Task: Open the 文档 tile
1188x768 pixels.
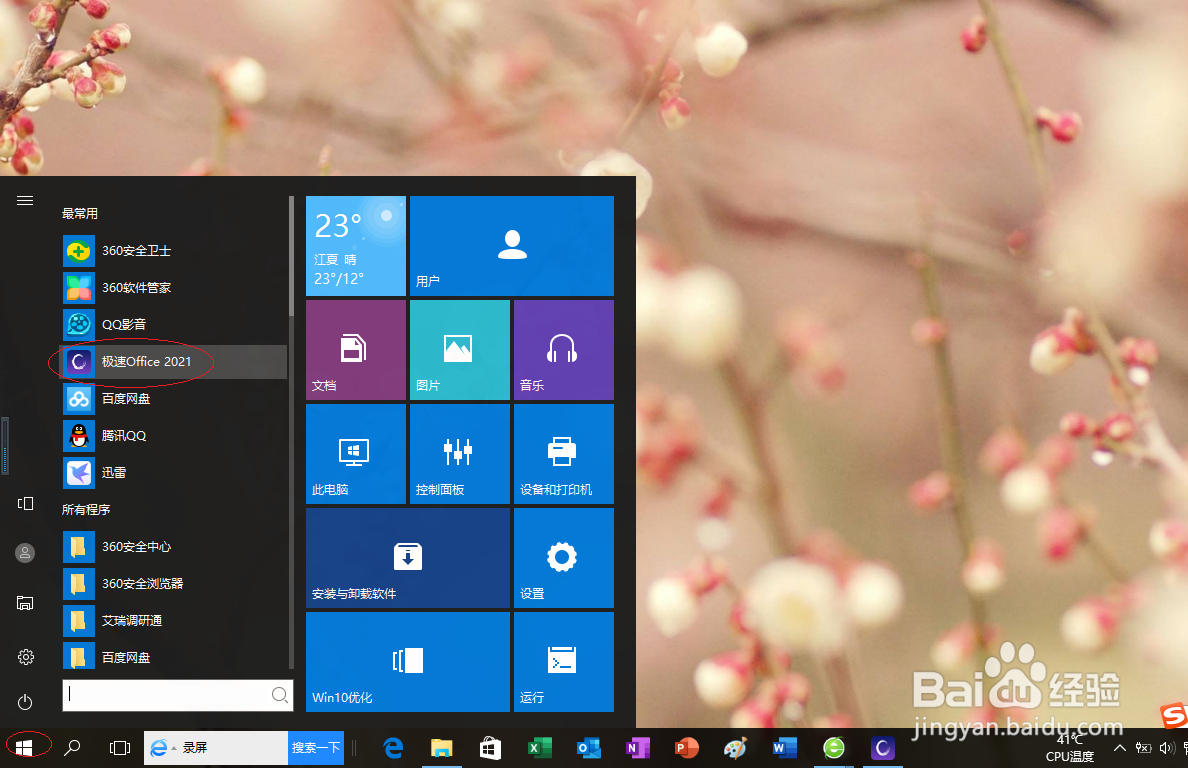Action: click(x=356, y=350)
